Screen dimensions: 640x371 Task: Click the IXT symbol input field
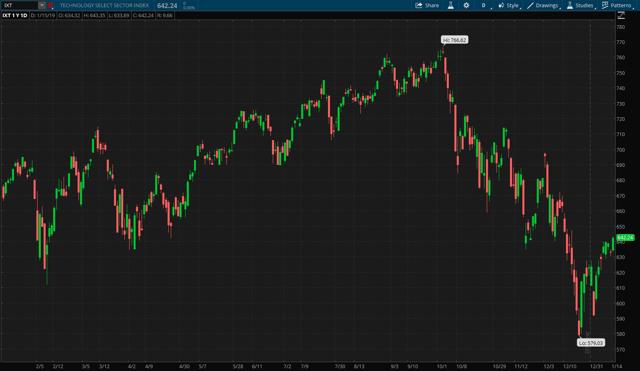20,5
